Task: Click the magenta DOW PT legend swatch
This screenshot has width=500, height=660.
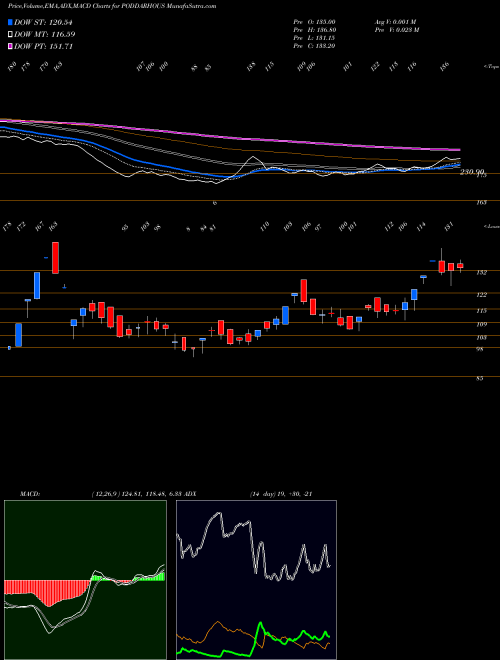Action: (x=11, y=46)
